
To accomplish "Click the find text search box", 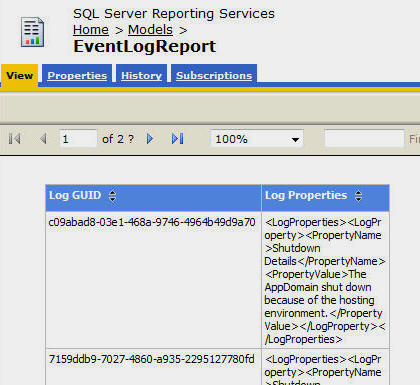I will [364, 139].
